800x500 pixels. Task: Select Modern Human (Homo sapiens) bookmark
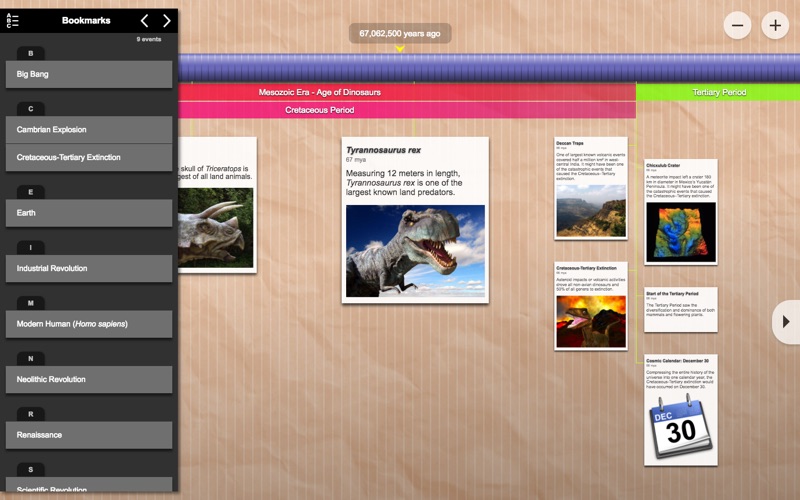89,324
